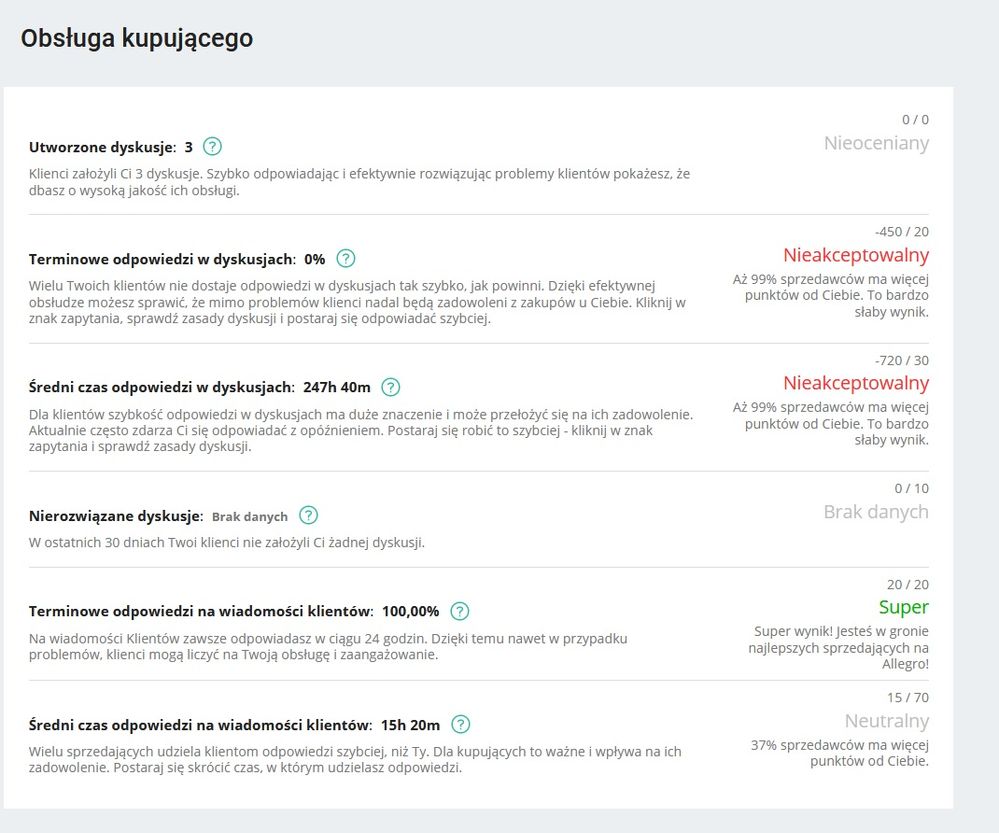Show help for Nierozwiązane dyskusje

click(x=309, y=516)
